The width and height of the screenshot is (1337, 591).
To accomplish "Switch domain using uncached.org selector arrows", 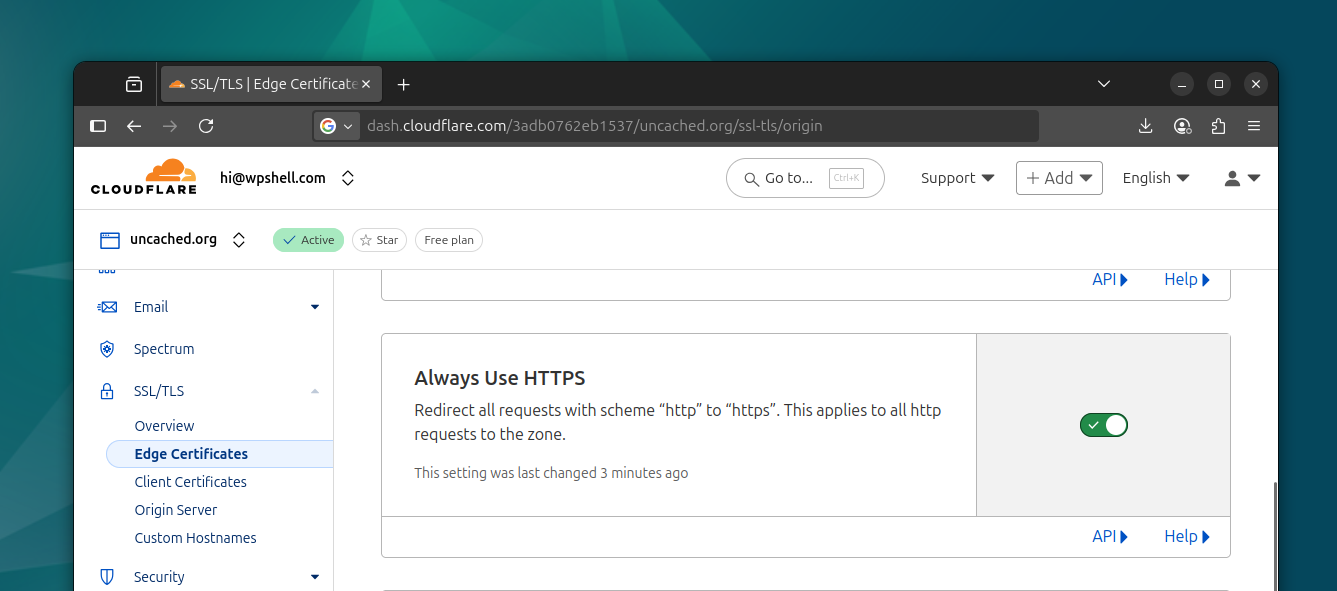I will pos(239,240).
